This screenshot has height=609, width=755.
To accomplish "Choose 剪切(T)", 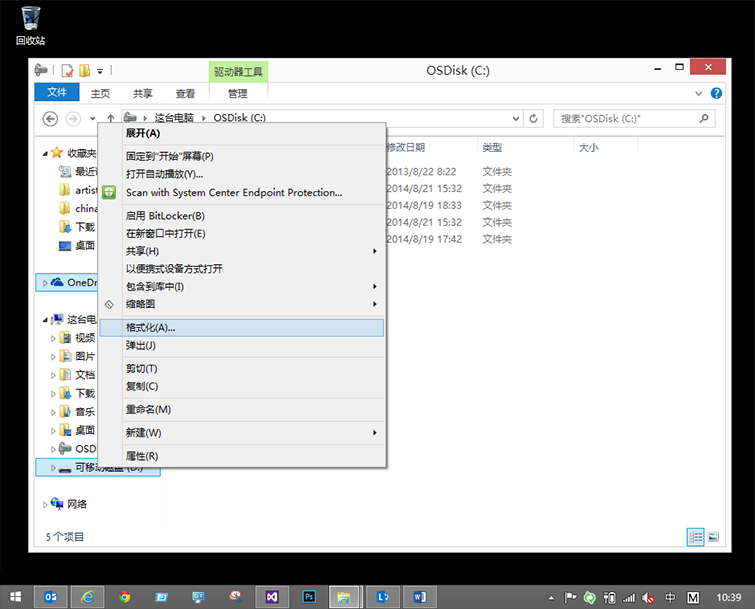I will 241,369.
